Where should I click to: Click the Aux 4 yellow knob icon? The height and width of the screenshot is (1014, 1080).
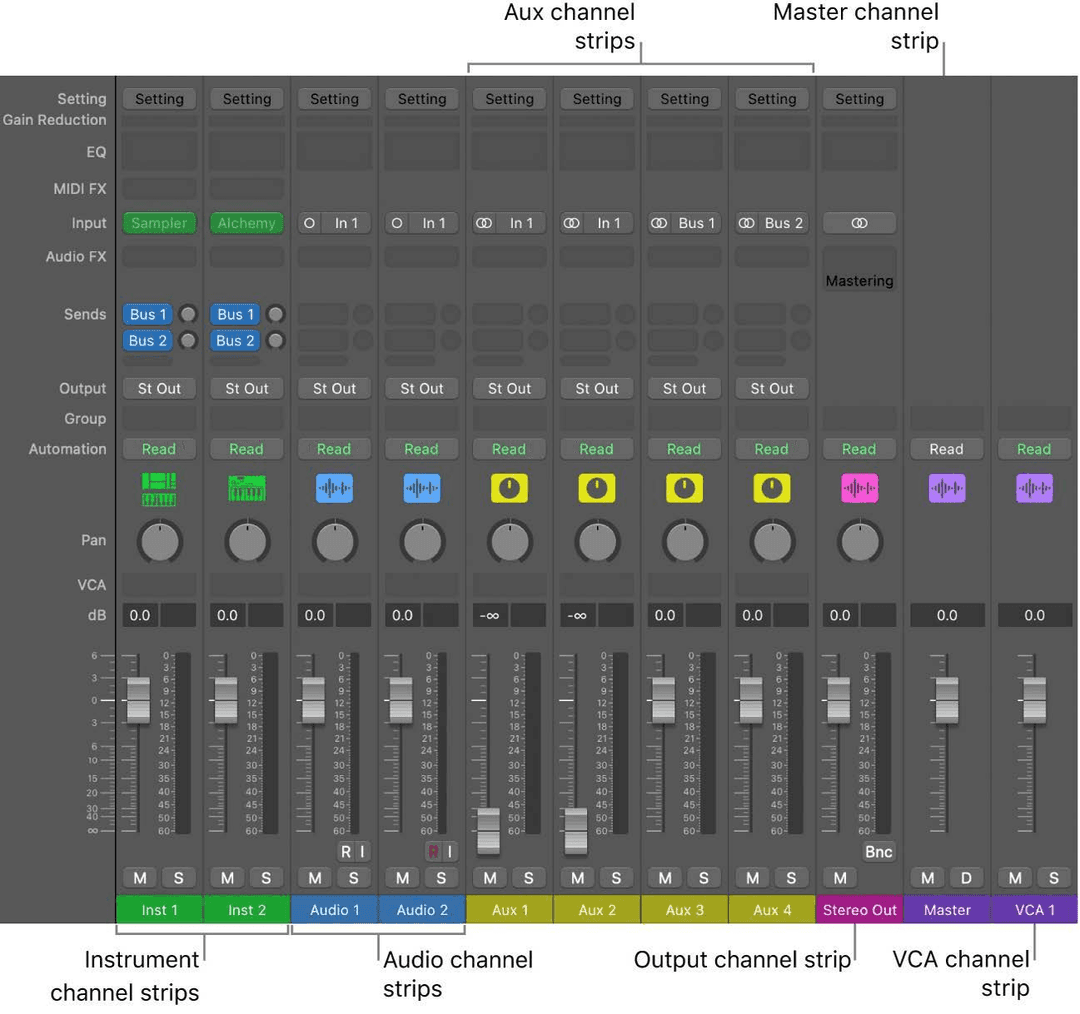771,488
